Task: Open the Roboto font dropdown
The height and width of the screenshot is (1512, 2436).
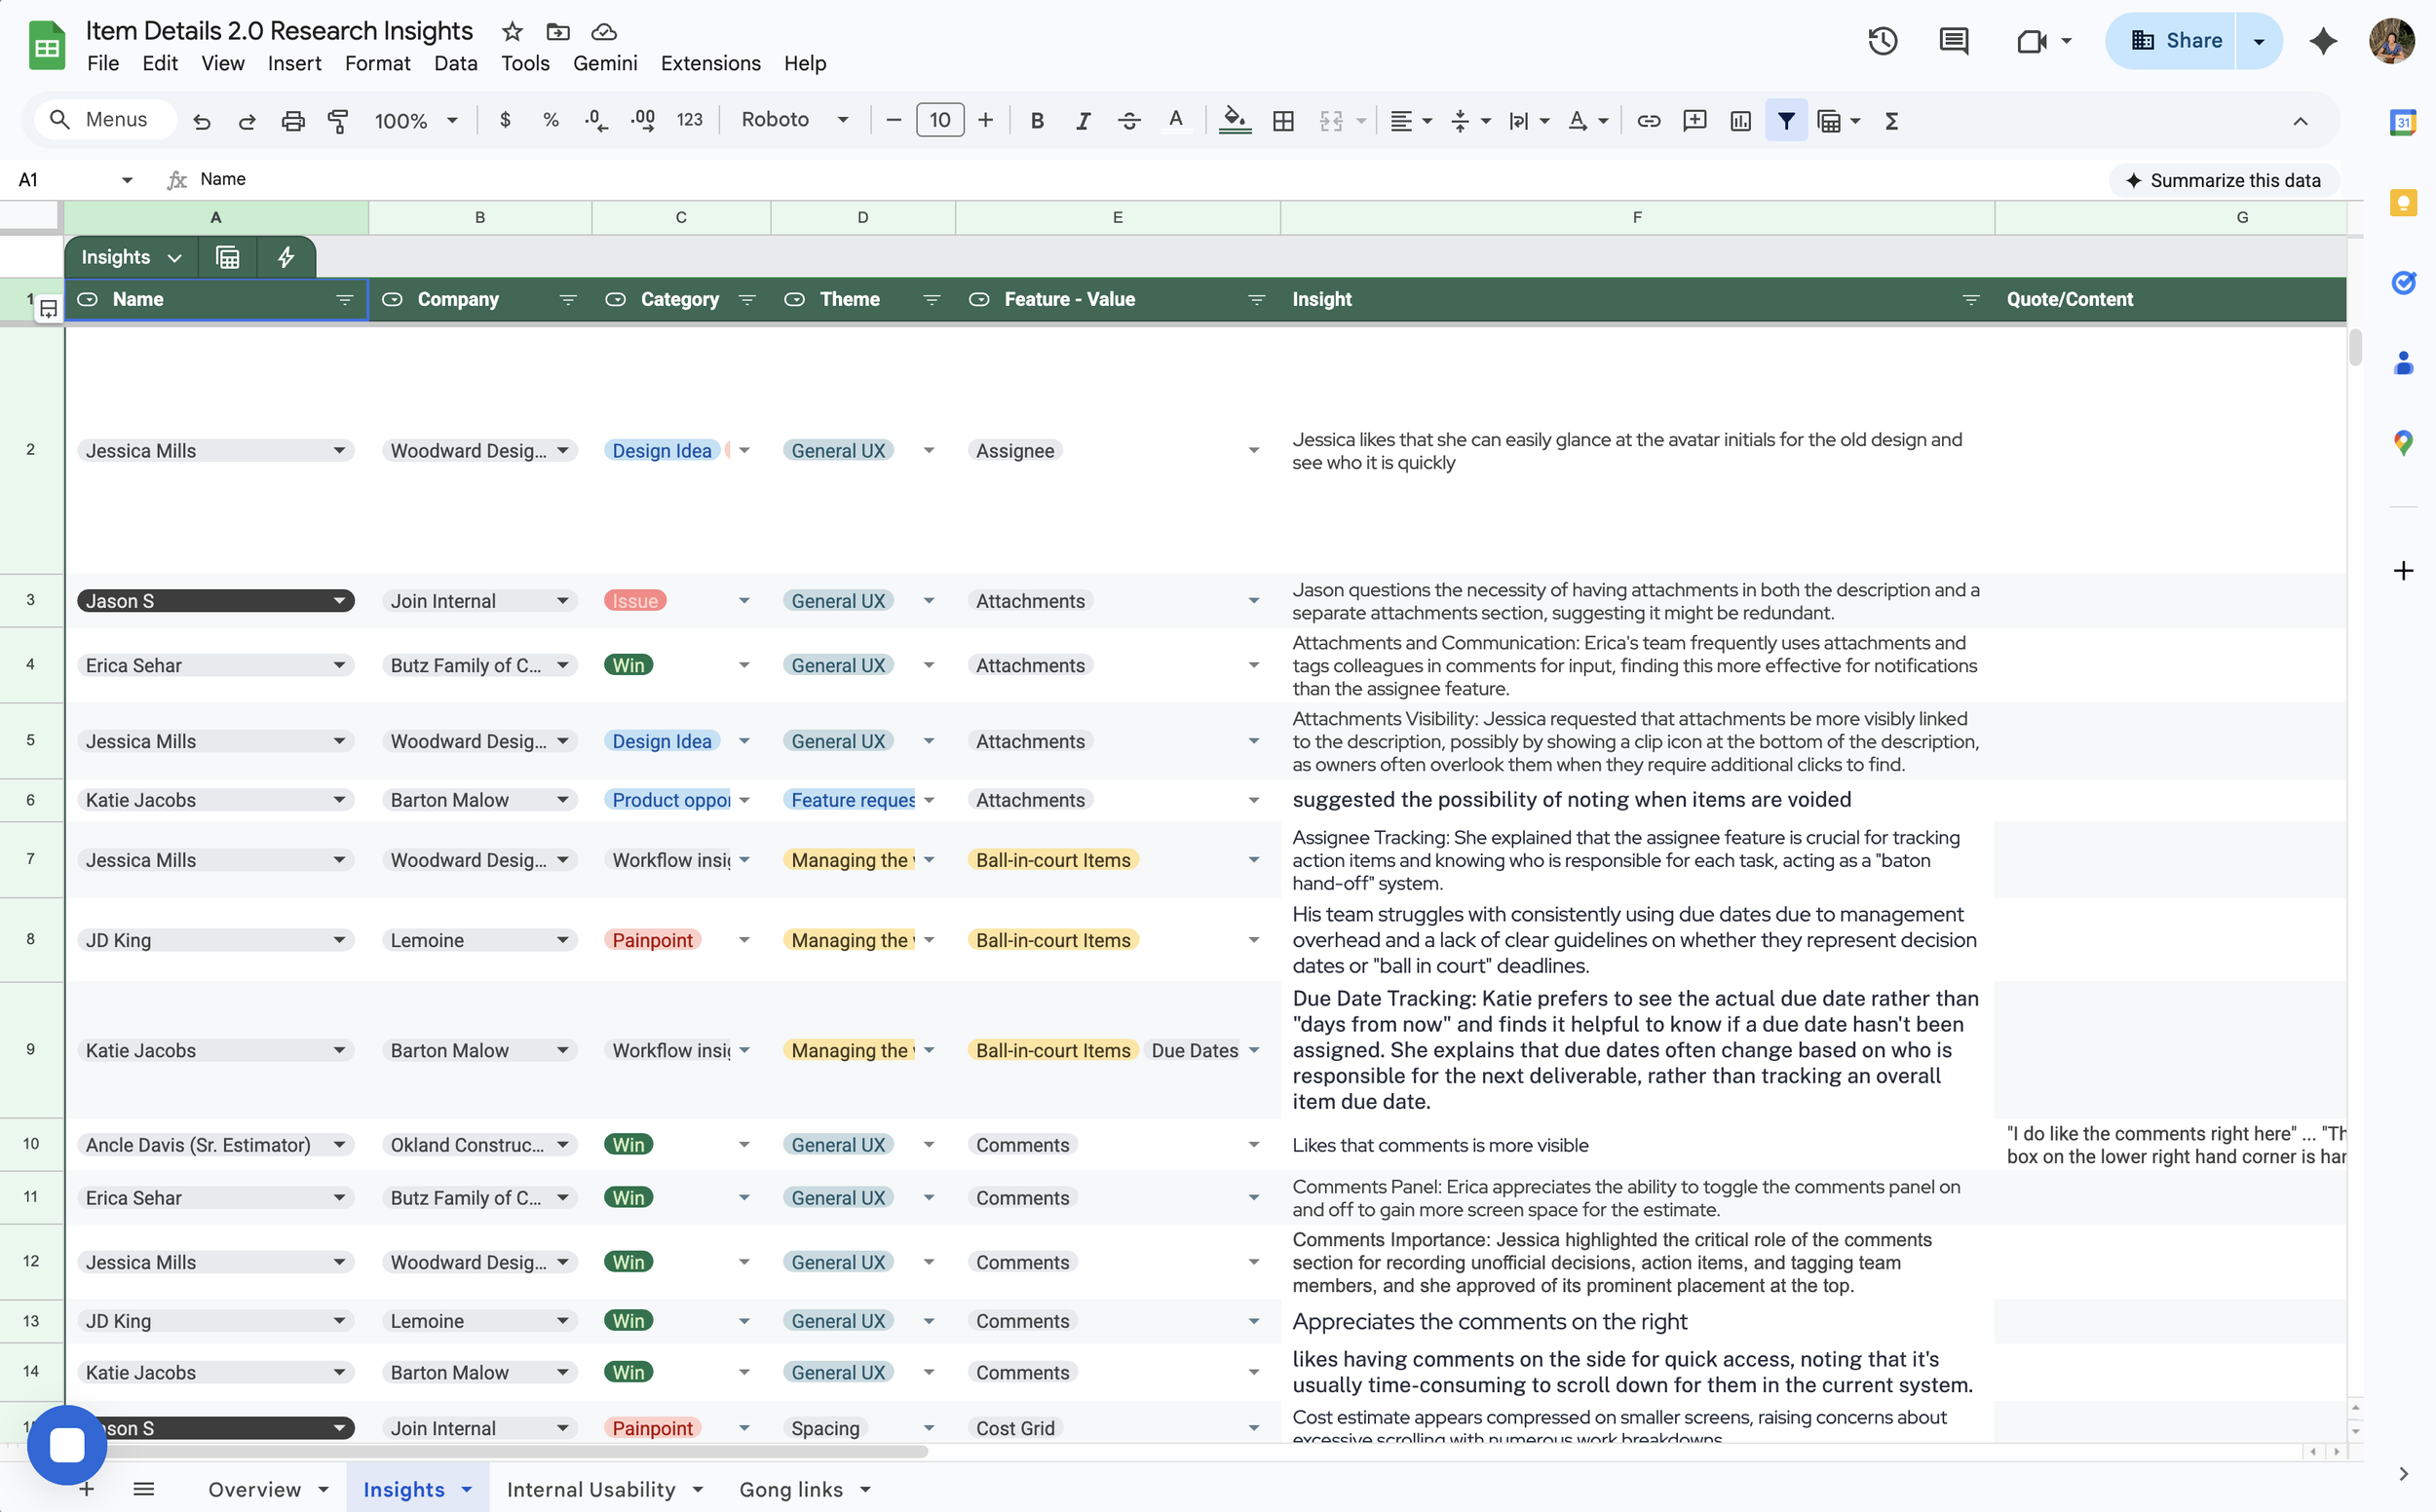Action: tap(794, 120)
